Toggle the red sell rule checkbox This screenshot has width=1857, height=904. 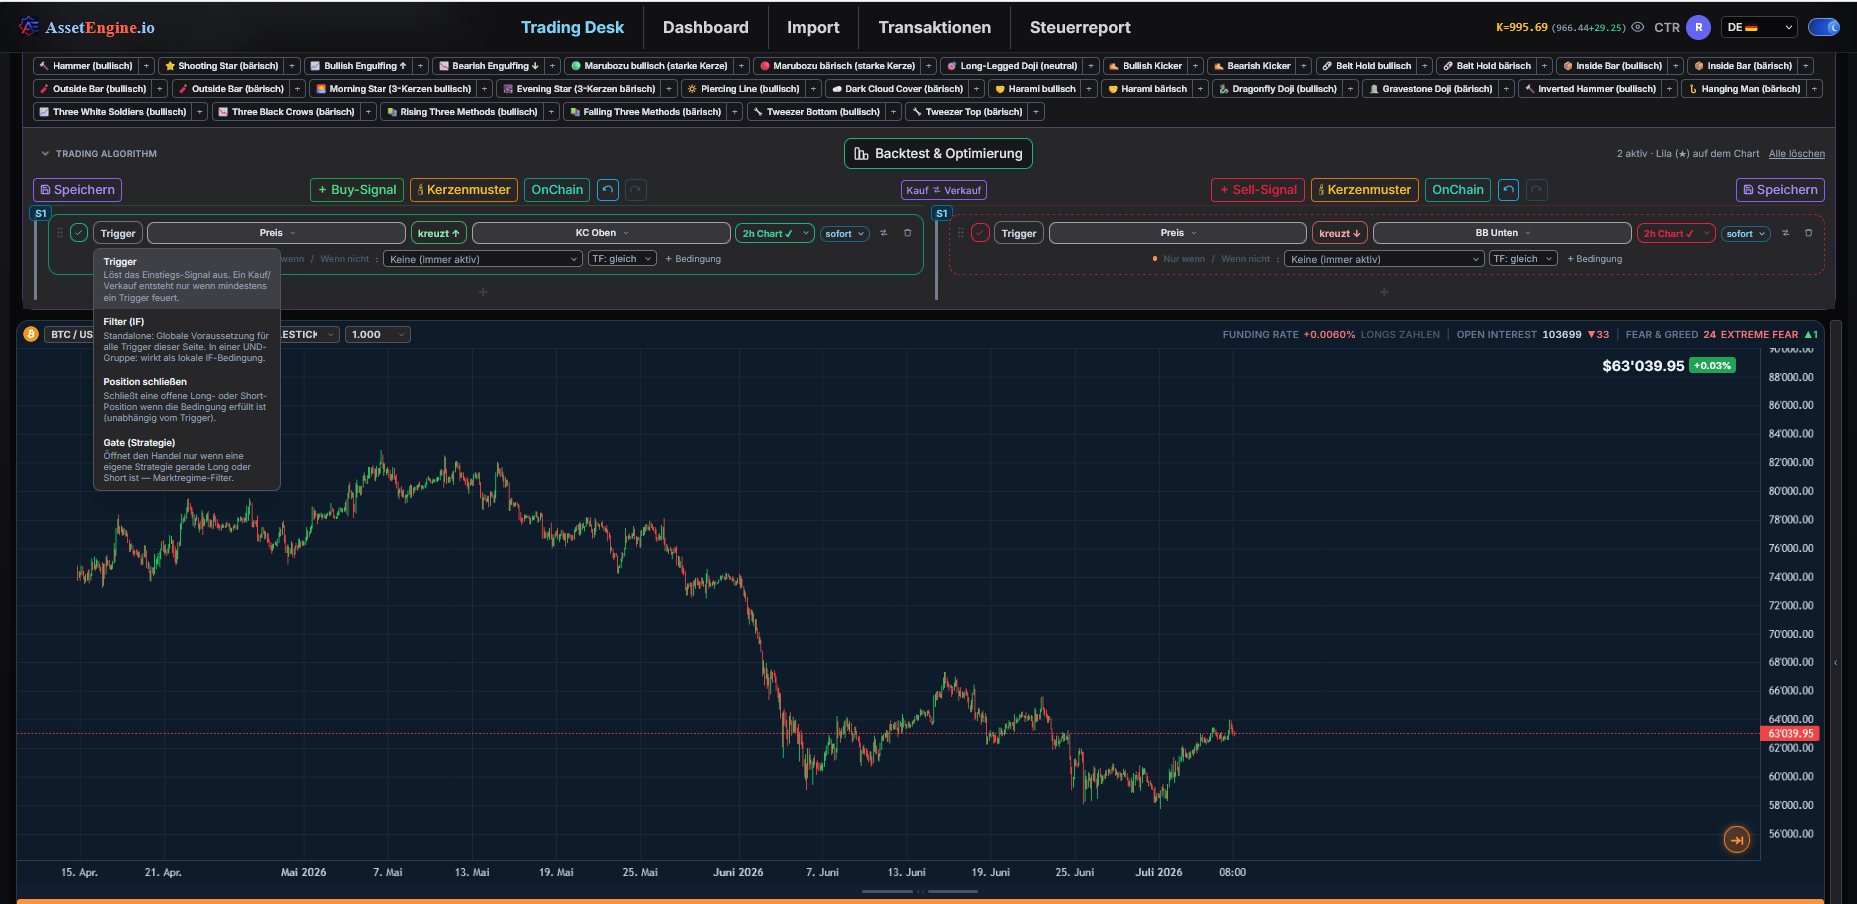pos(980,233)
